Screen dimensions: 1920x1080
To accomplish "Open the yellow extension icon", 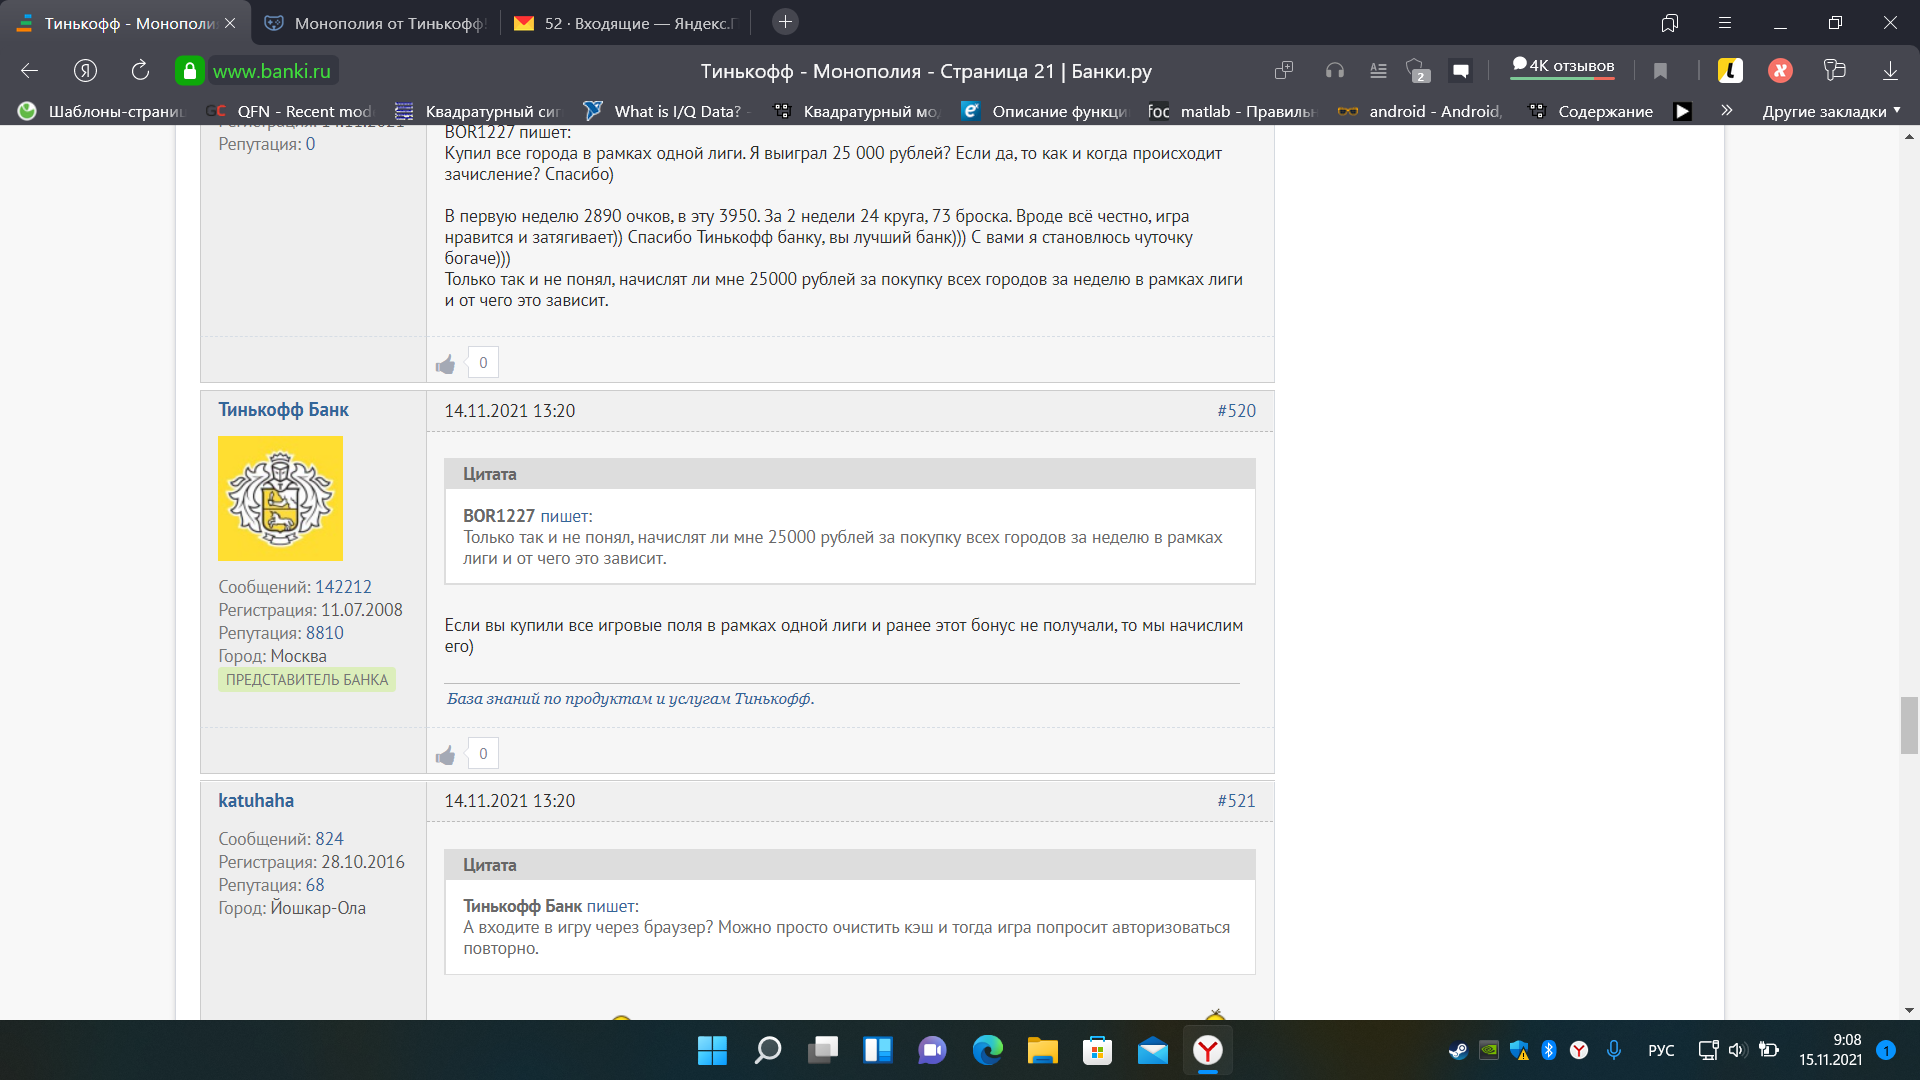I will (x=1730, y=70).
